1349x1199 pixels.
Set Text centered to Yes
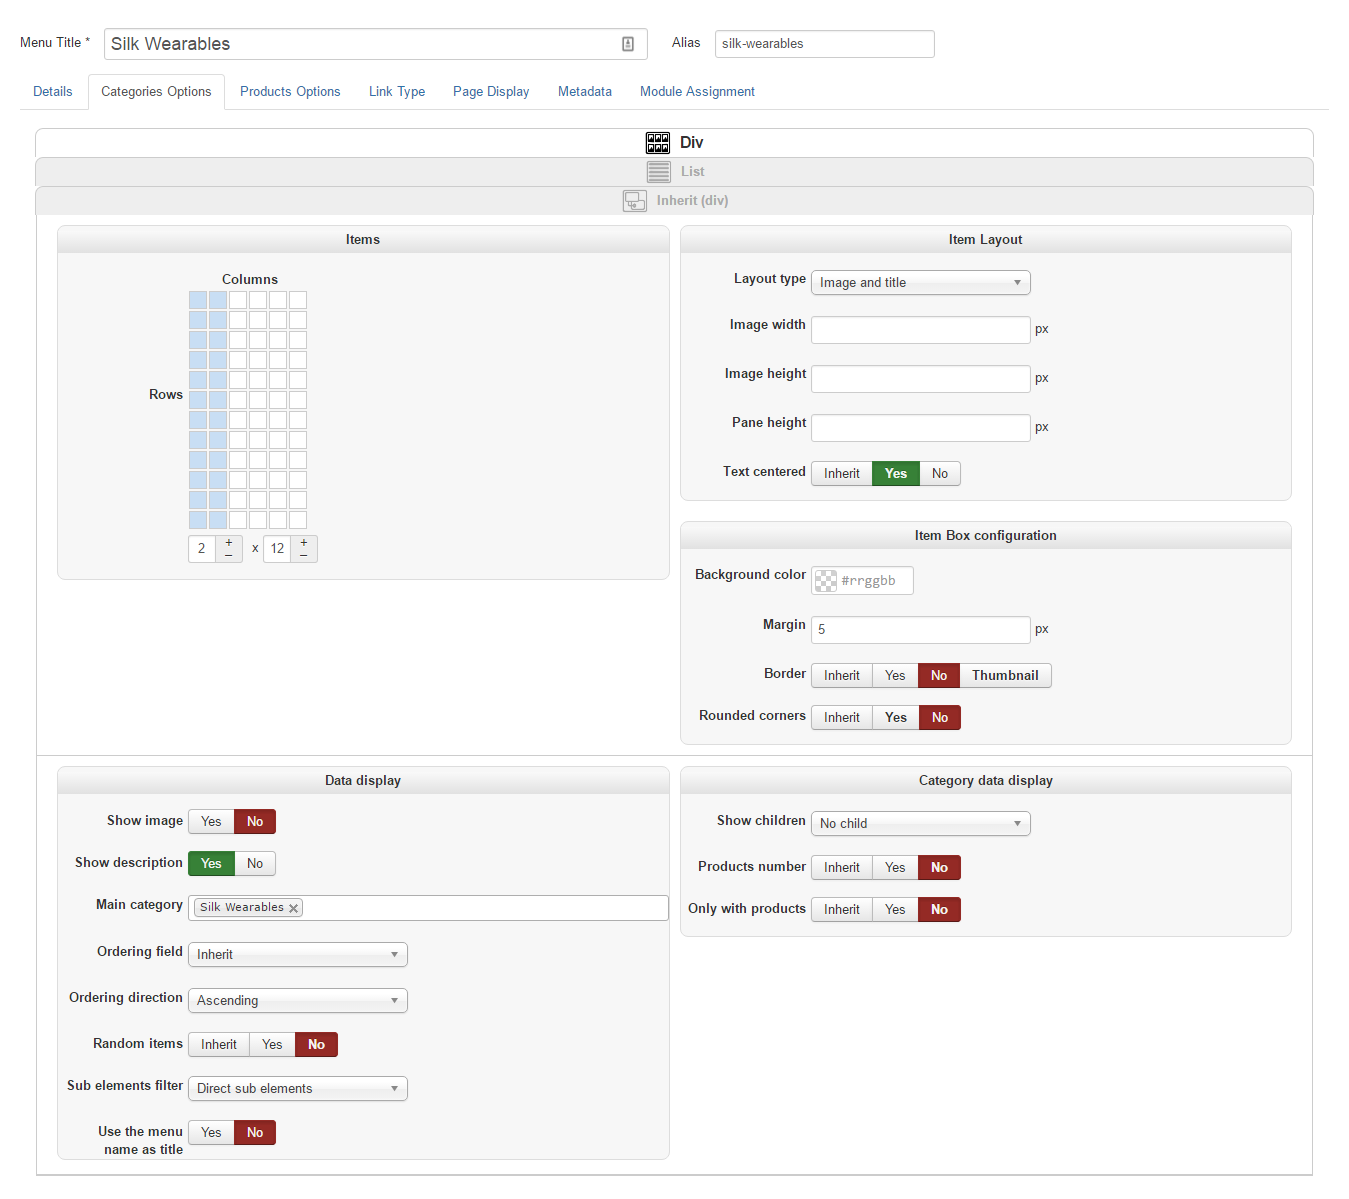896,474
